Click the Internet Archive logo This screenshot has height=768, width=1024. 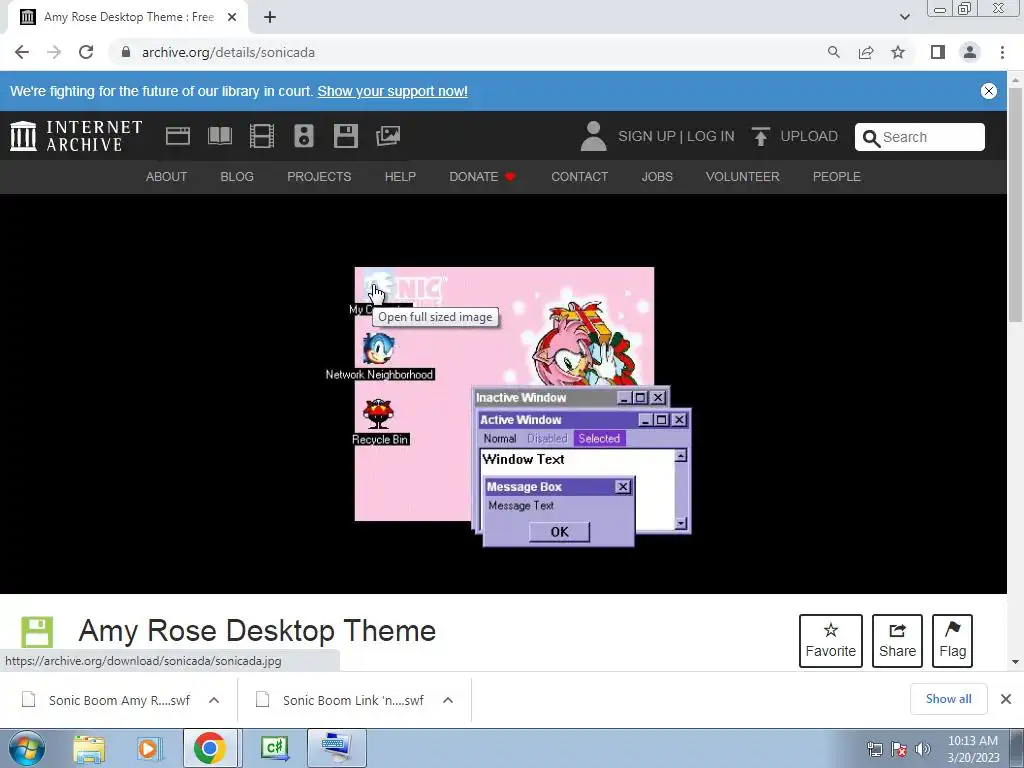(76, 136)
